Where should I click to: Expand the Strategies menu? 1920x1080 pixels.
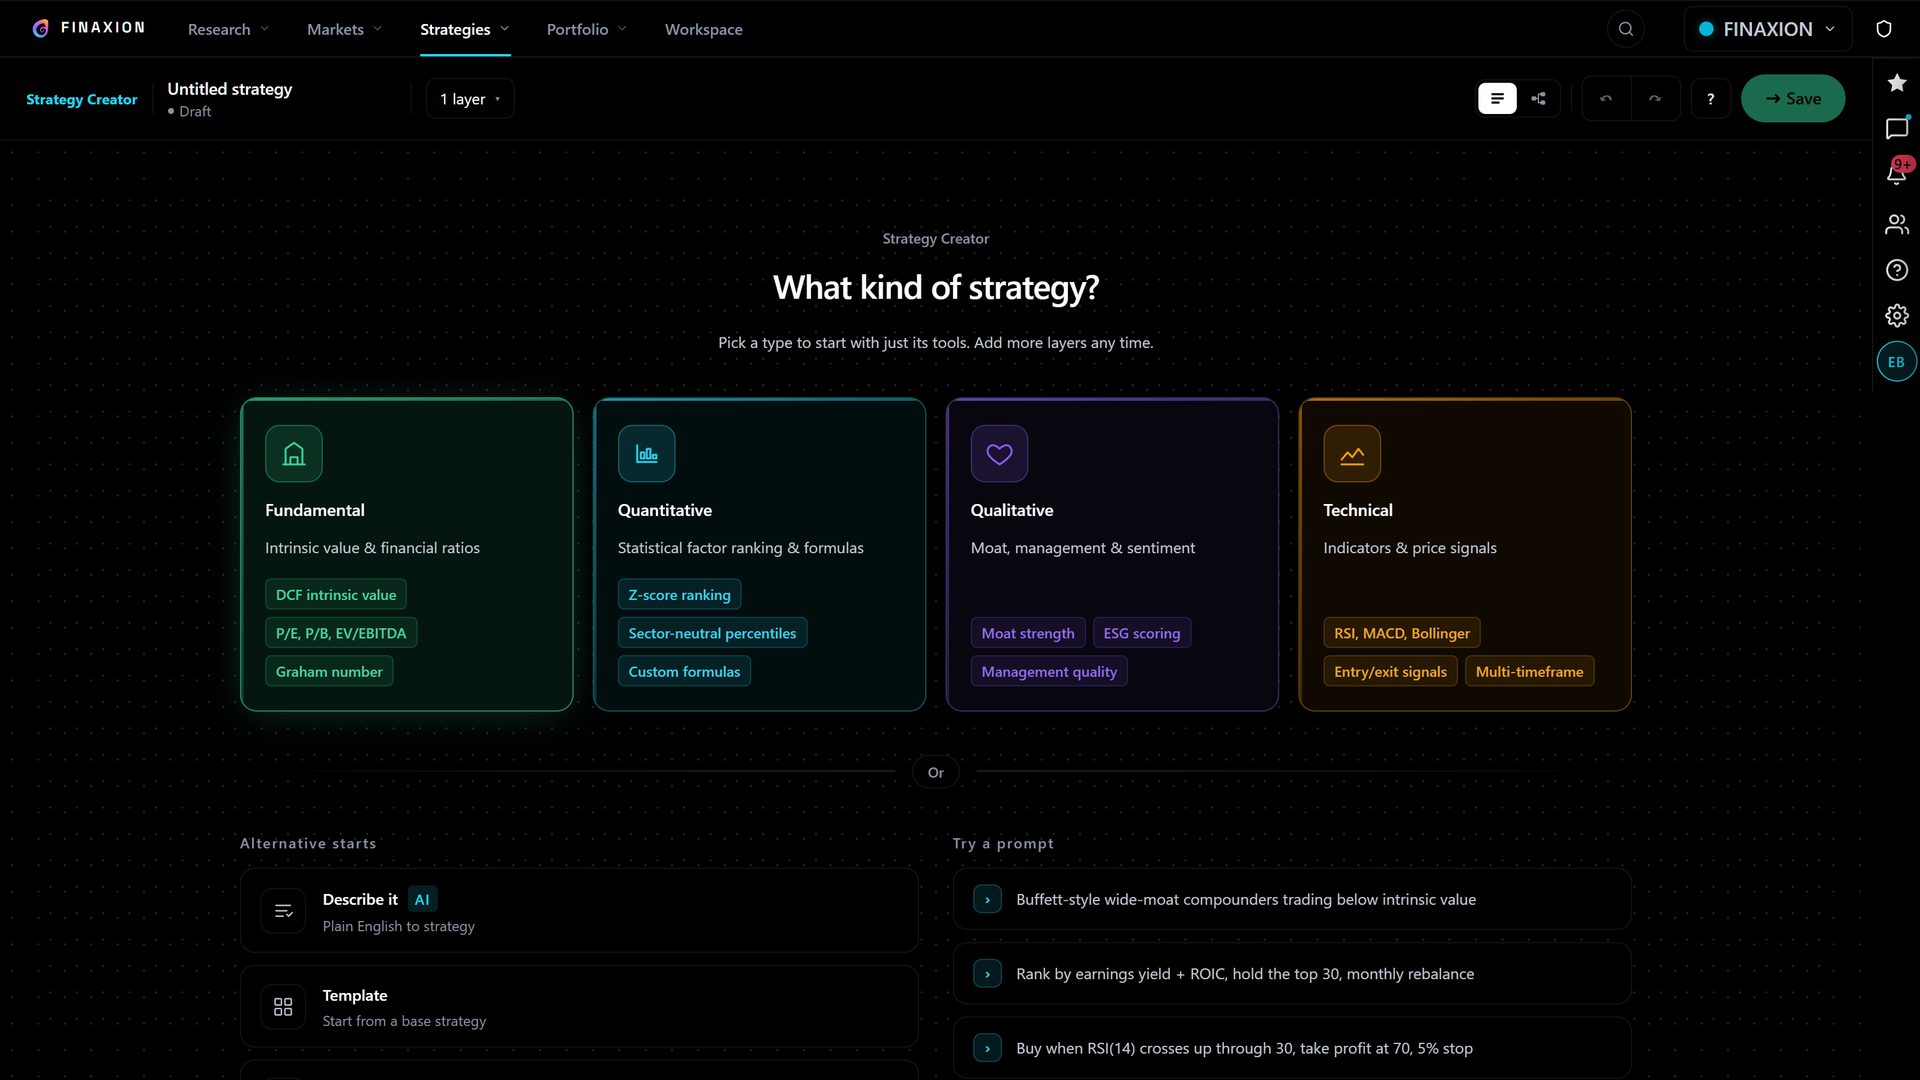click(x=465, y=29)
